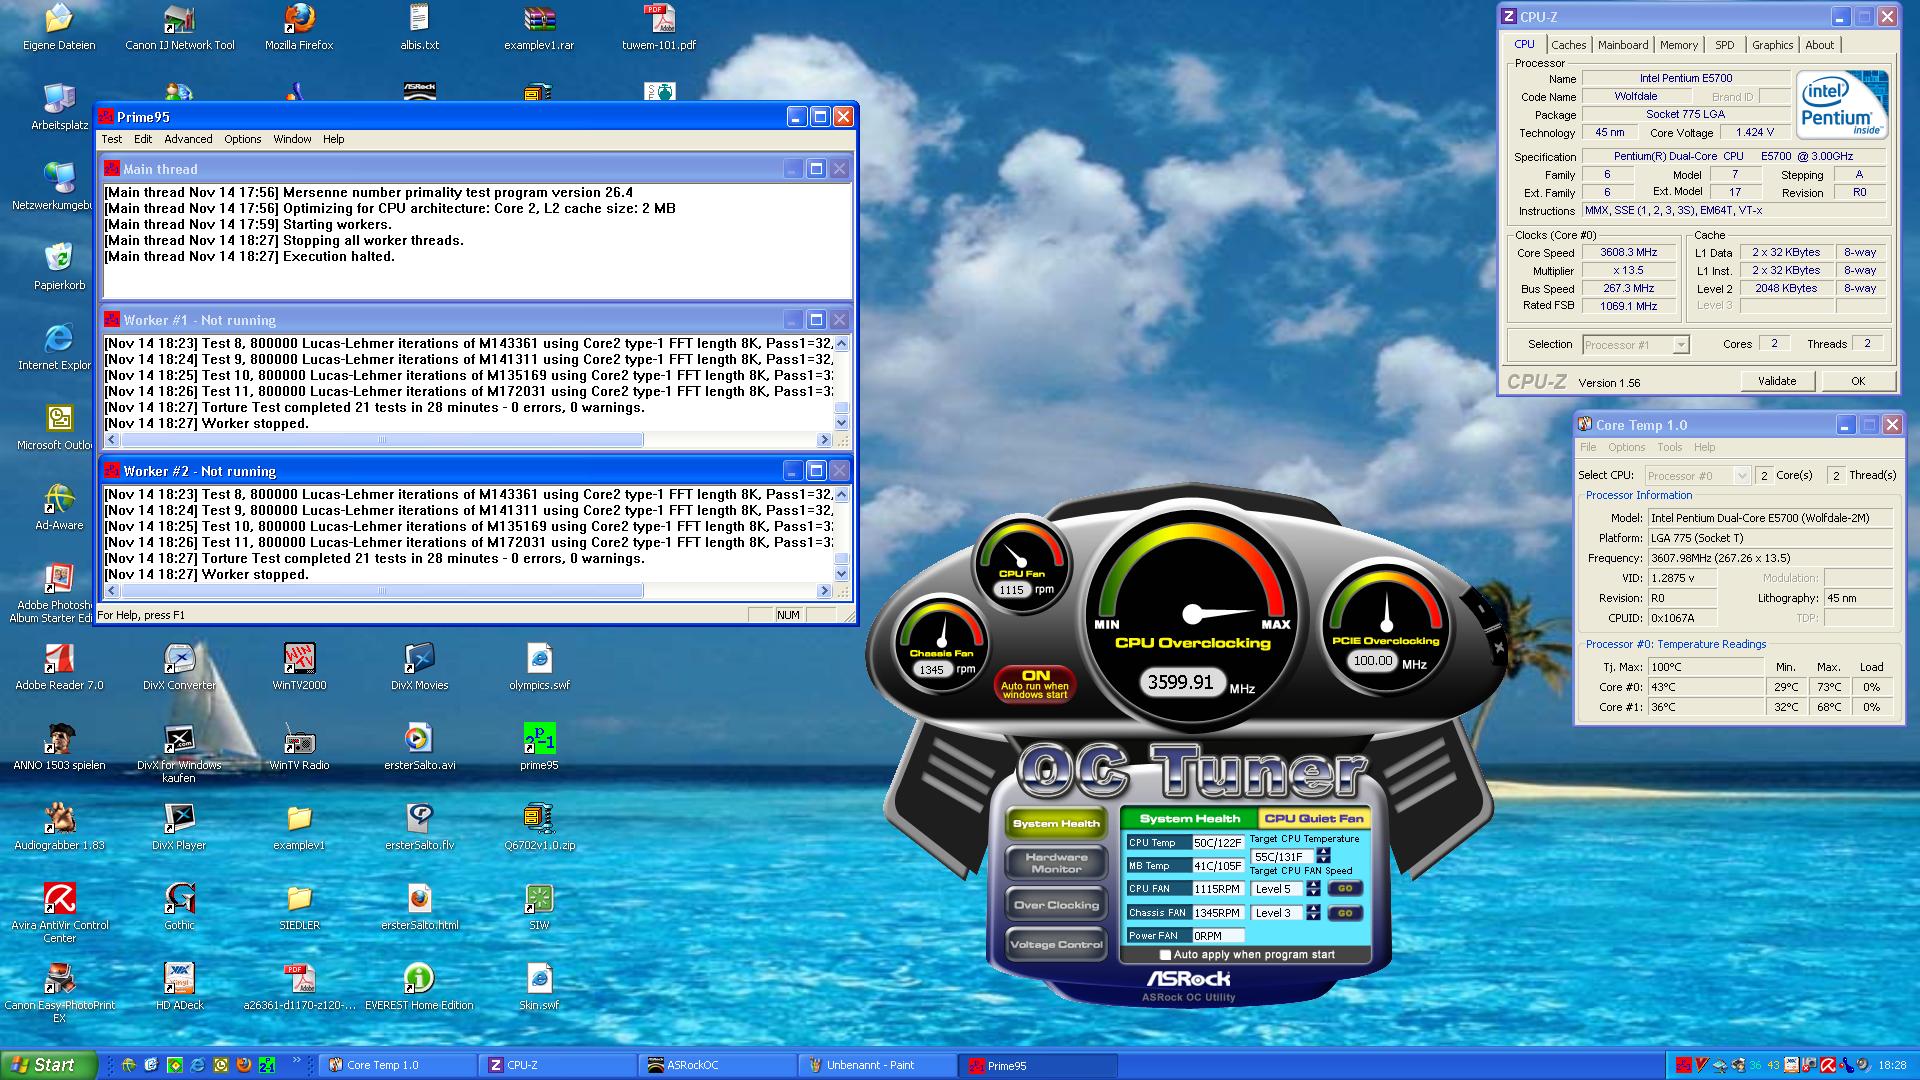Viewport: 1920px width, 1080px height.
Task: Open Papierkorb recycle bin
Action: click(59, 266)
